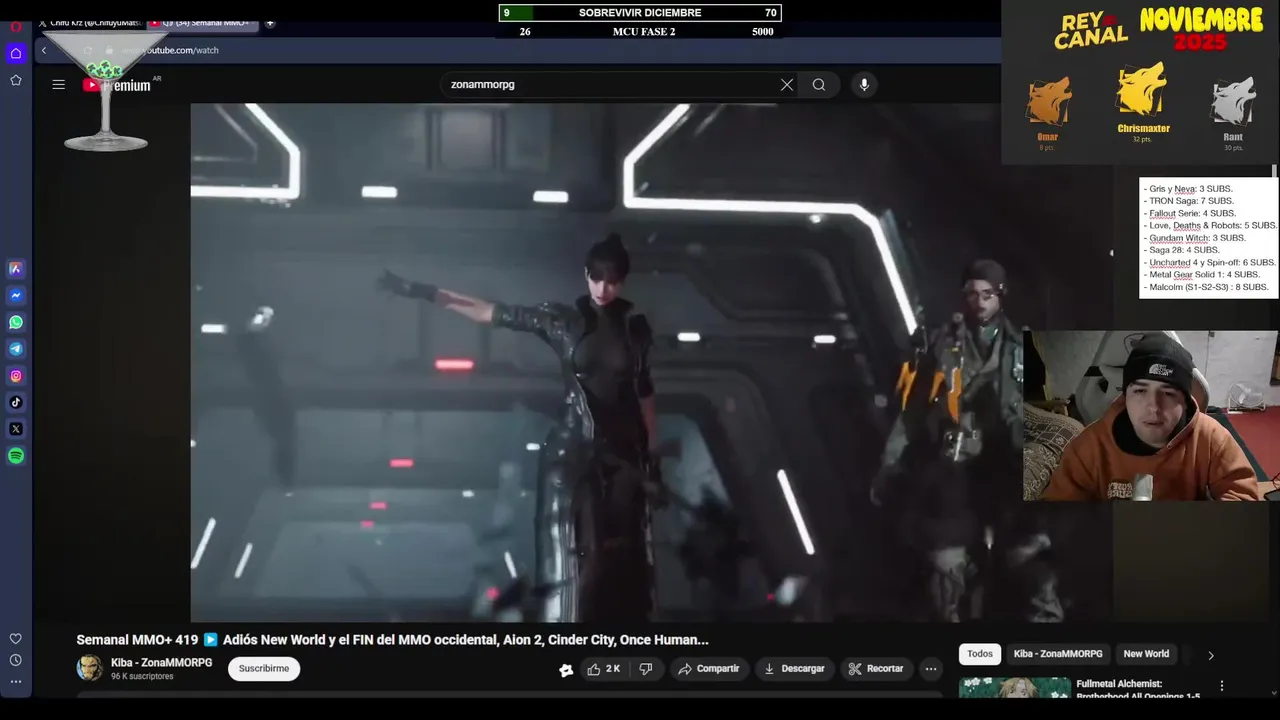The height and width of the screenshot is (720, 1280).
Task: Click the heart icon in sidebar
Action: tap(16, 639)
